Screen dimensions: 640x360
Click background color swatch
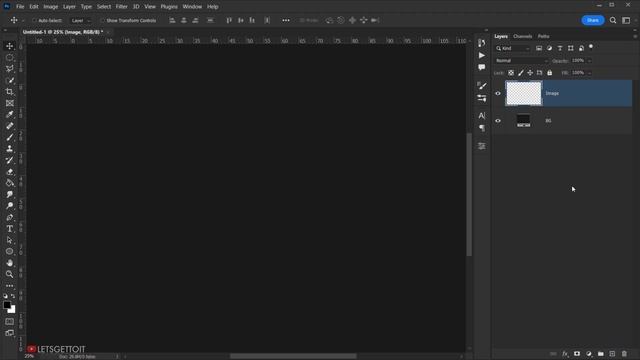click(12, 310)
